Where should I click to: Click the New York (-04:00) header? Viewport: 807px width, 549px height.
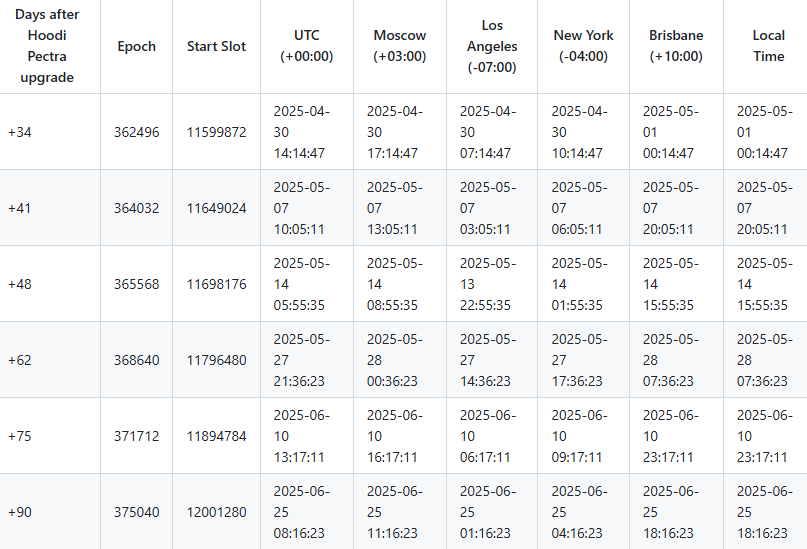[x=583, y=46]
